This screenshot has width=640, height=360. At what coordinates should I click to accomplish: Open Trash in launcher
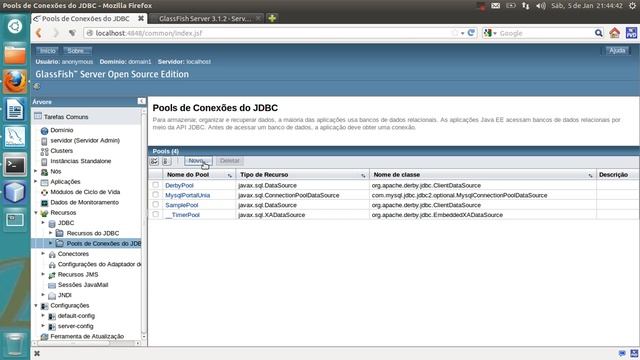coord(15,344)
